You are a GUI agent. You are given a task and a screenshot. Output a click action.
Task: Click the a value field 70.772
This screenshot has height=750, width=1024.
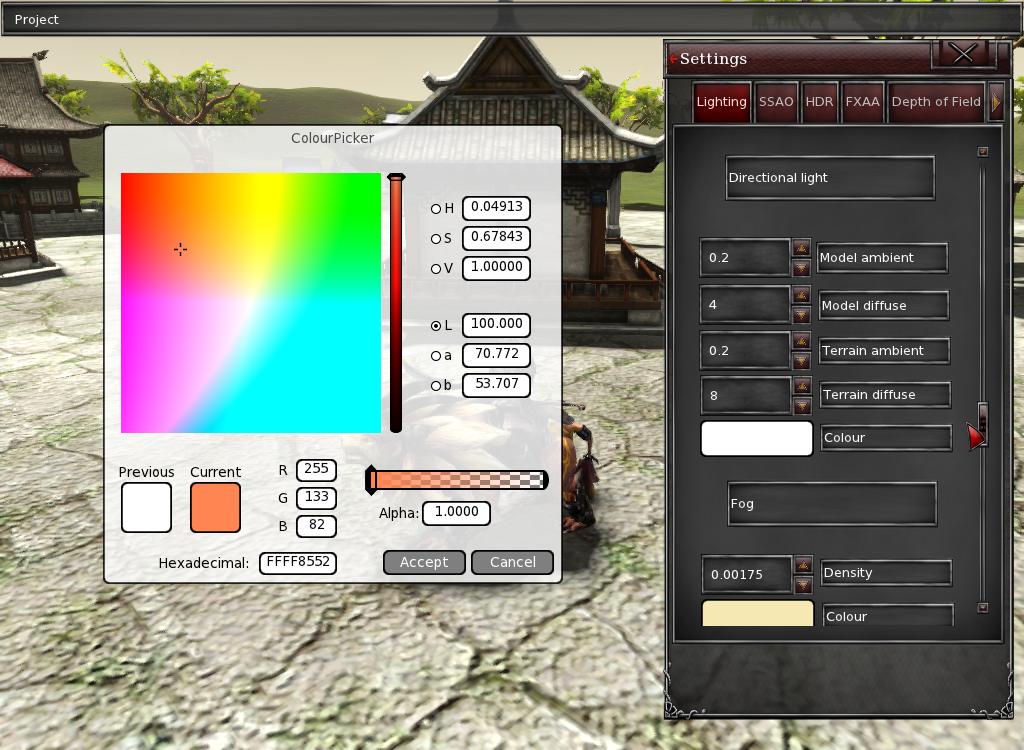point(496,355)
